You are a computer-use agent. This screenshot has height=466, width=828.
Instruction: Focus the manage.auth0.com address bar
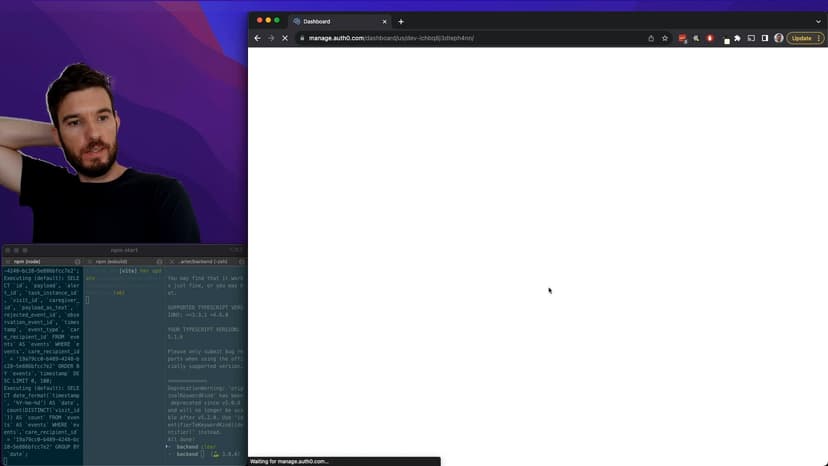click(x=450, y=38)
